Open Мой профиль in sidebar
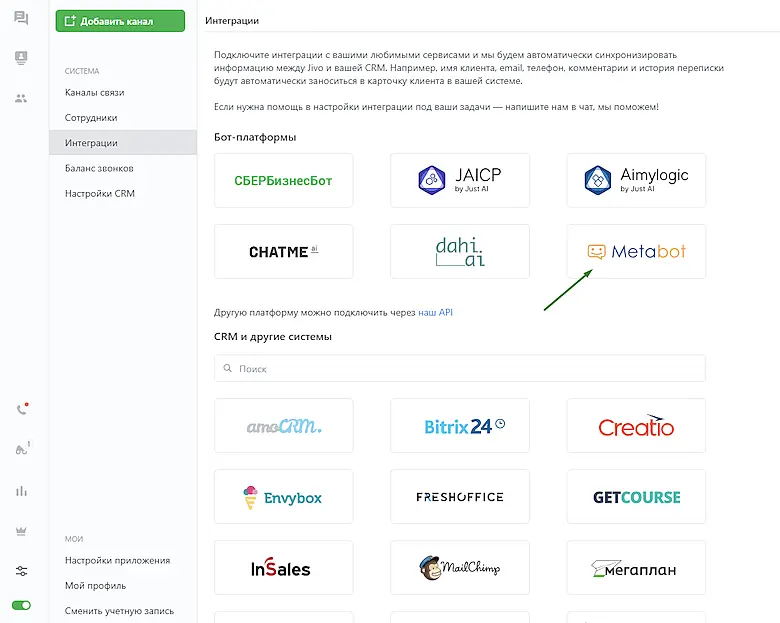The height and width of the screenshot is (623, 780). pos(96,586)
